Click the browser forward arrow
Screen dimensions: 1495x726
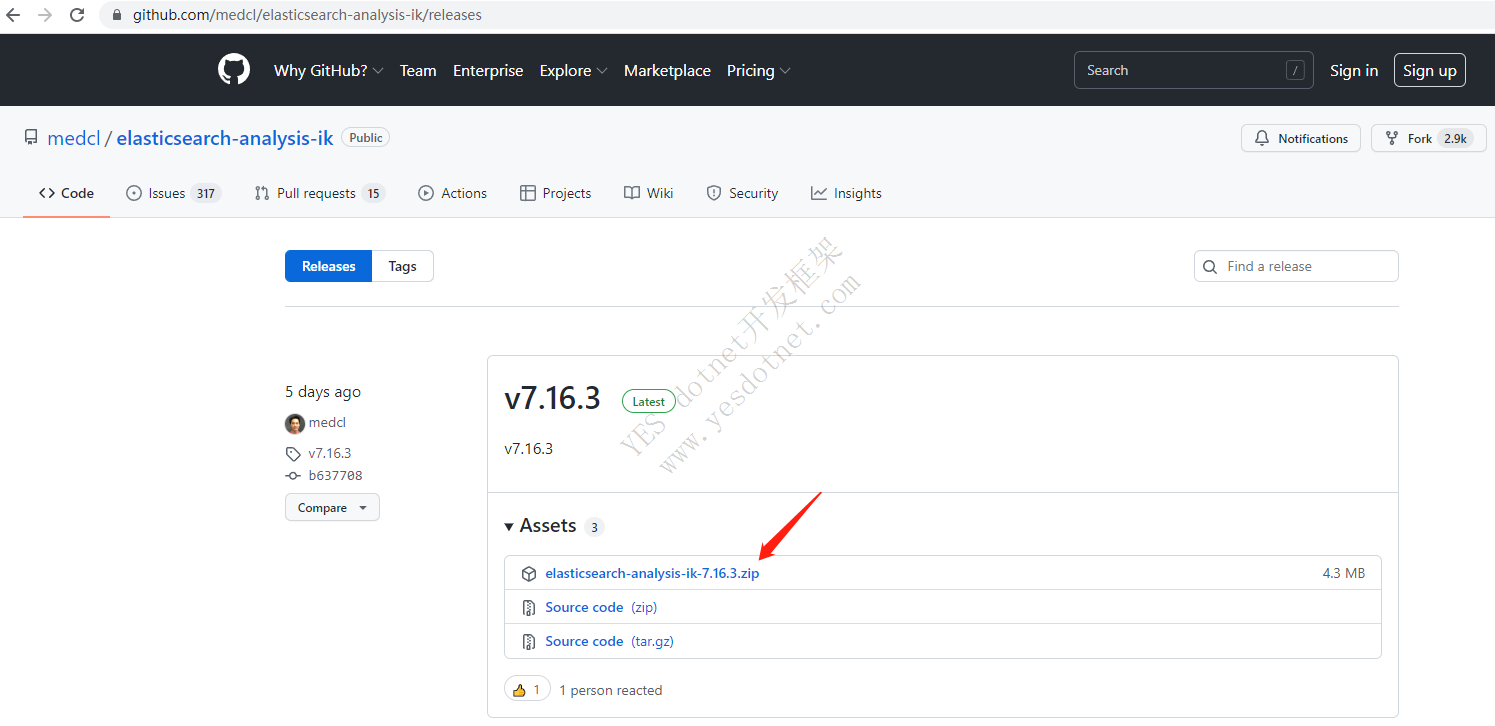45,15
